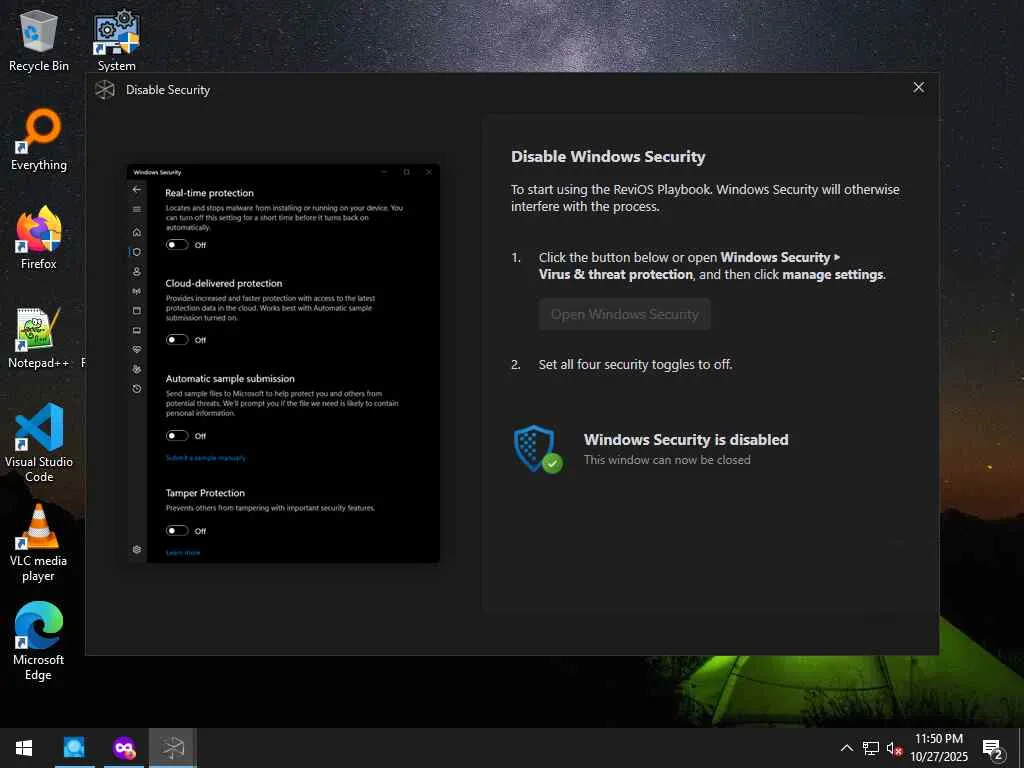Viewport: 1024px width, 768px height.
Task: Click the 'Disable Security' window title text
Action: click(168, 90)
